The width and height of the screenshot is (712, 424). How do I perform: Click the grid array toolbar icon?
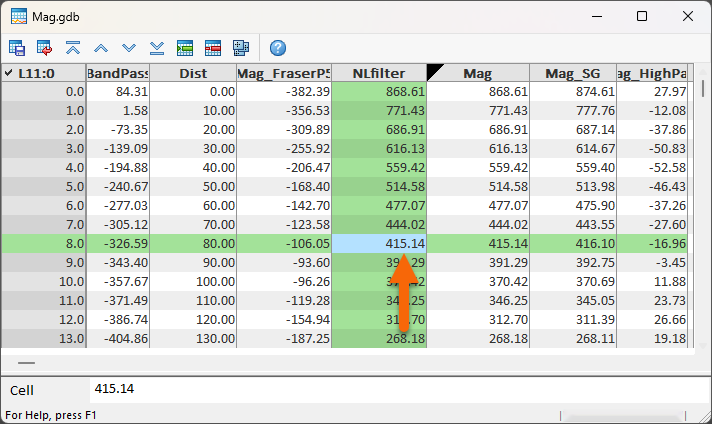pos(241,47)
